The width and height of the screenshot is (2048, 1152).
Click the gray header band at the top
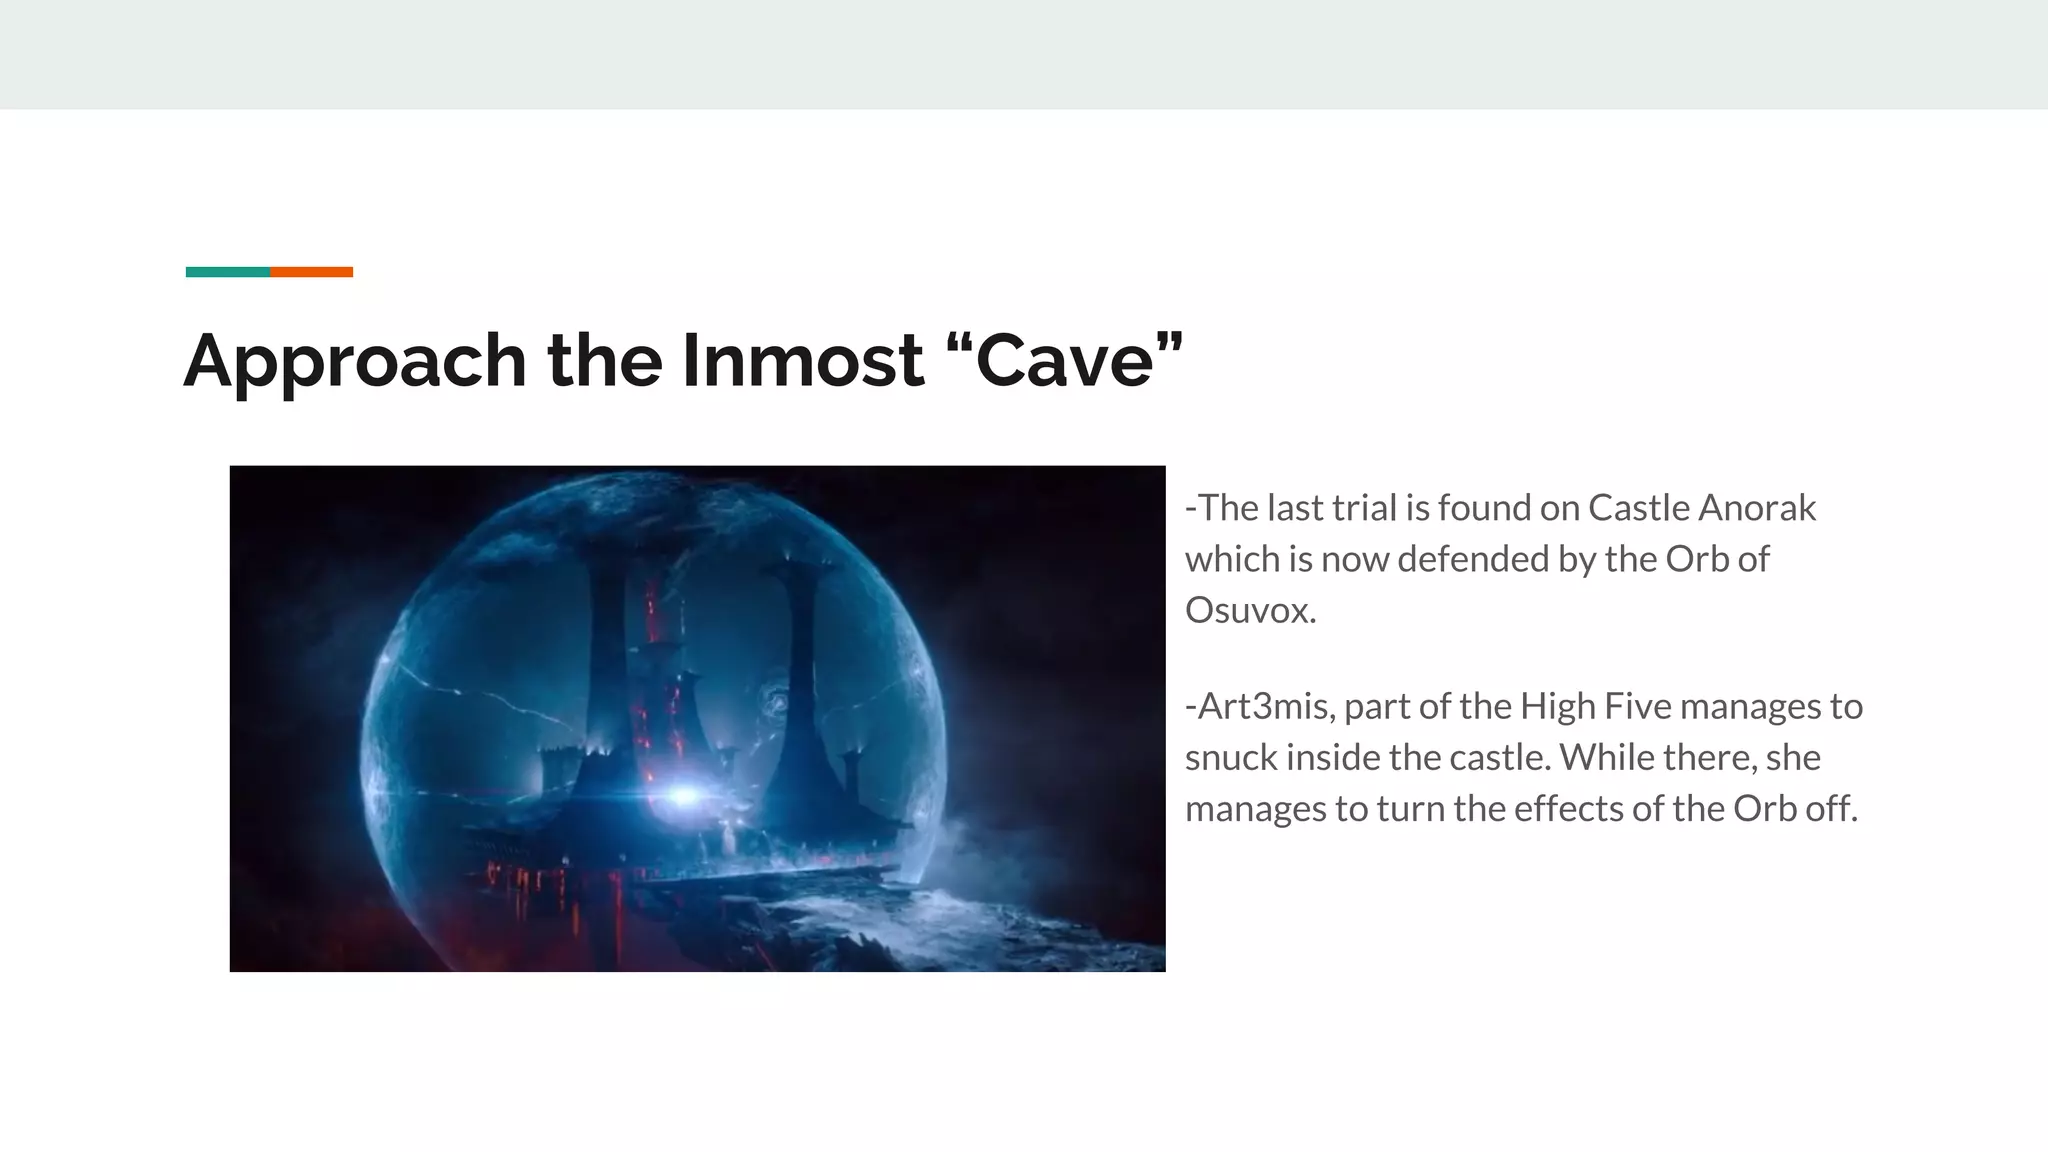click(1024, 54)
